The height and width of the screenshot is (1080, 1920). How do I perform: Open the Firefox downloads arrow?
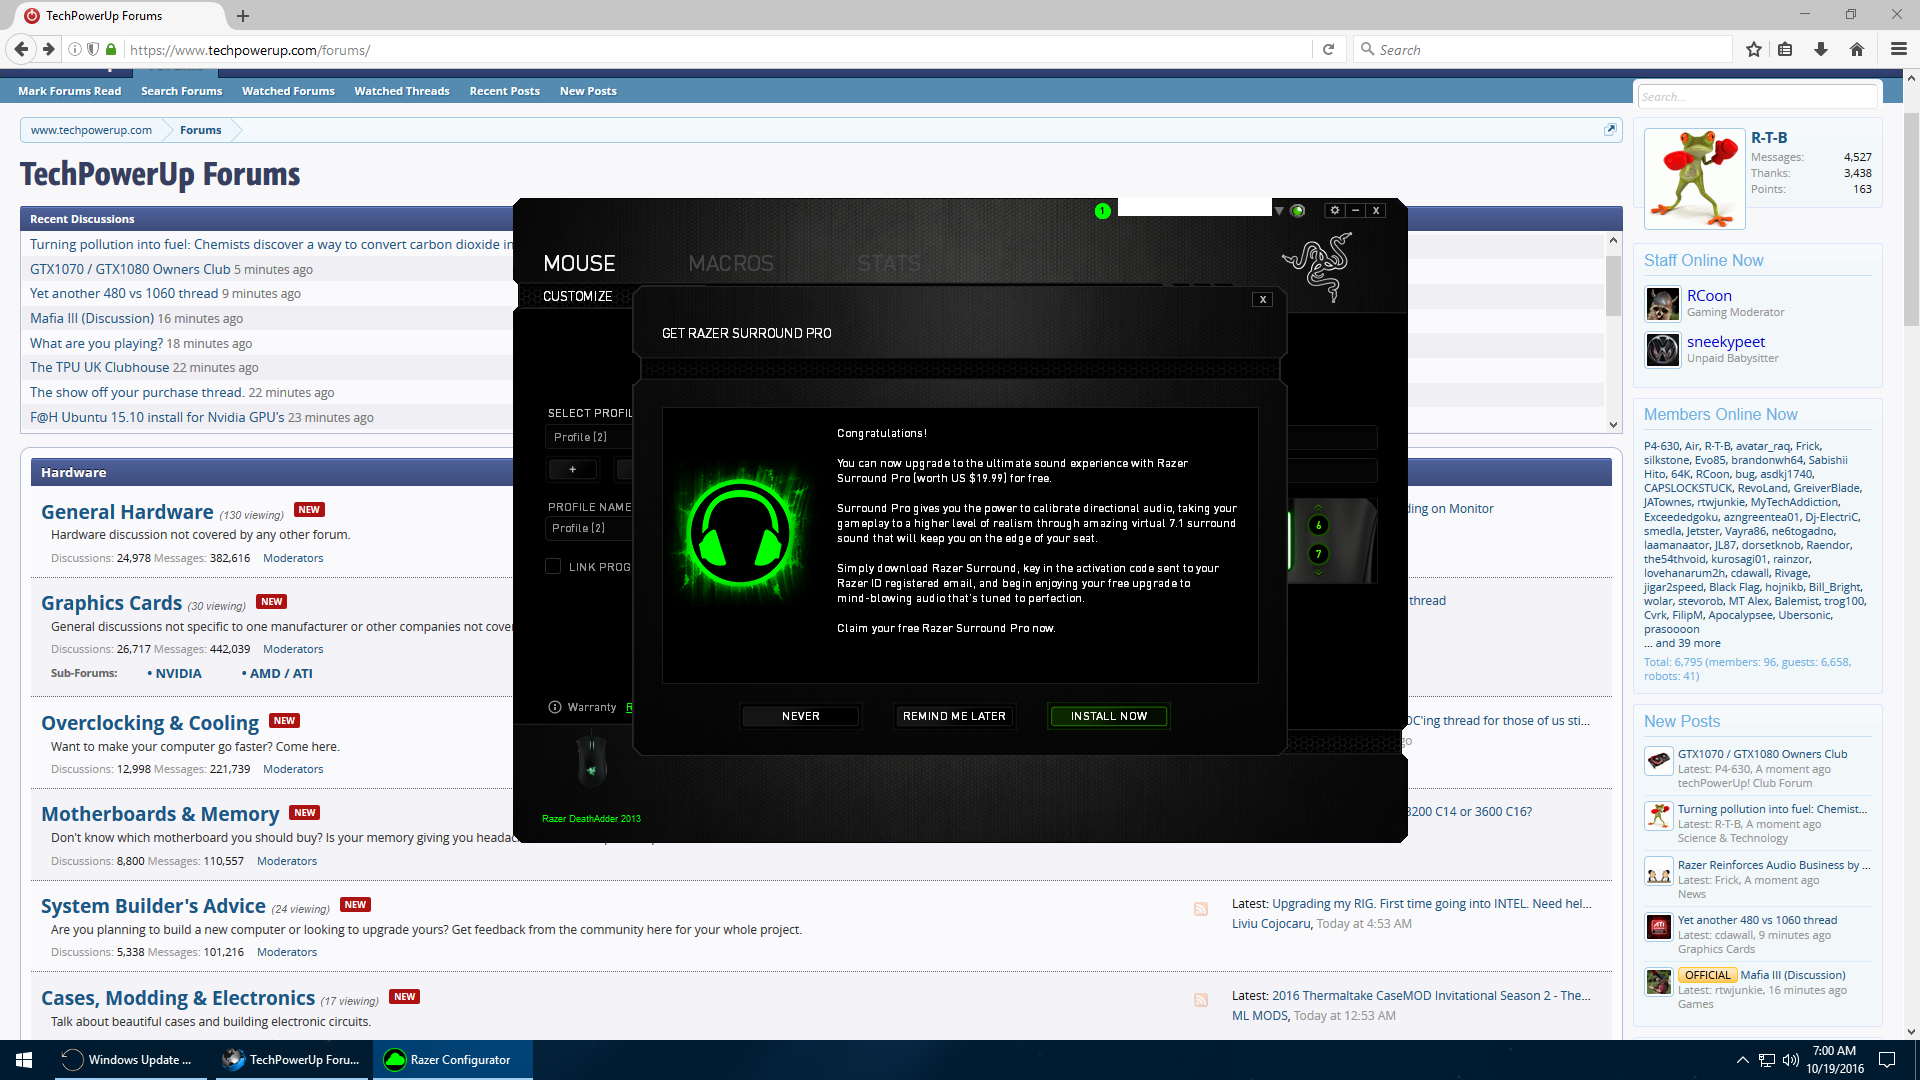[1821, 49]
